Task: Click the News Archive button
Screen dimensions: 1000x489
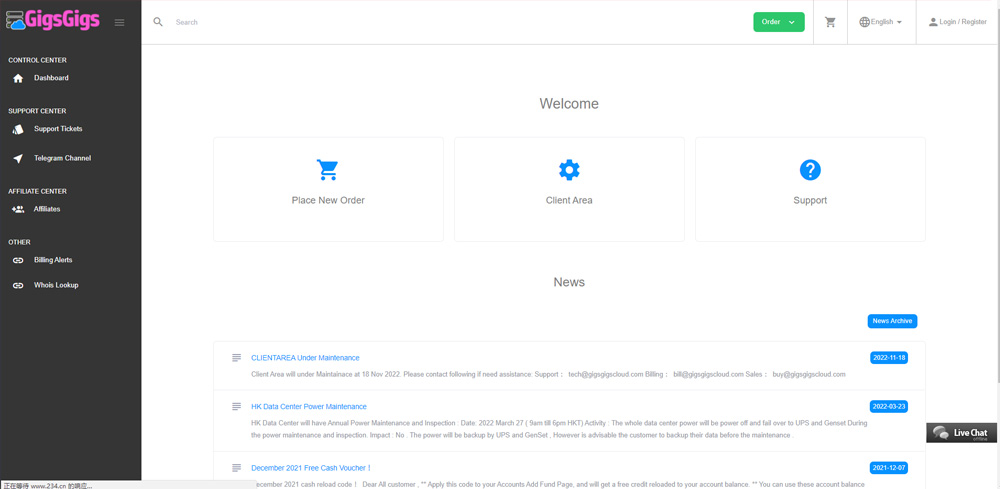Action: tap(892, 321)
